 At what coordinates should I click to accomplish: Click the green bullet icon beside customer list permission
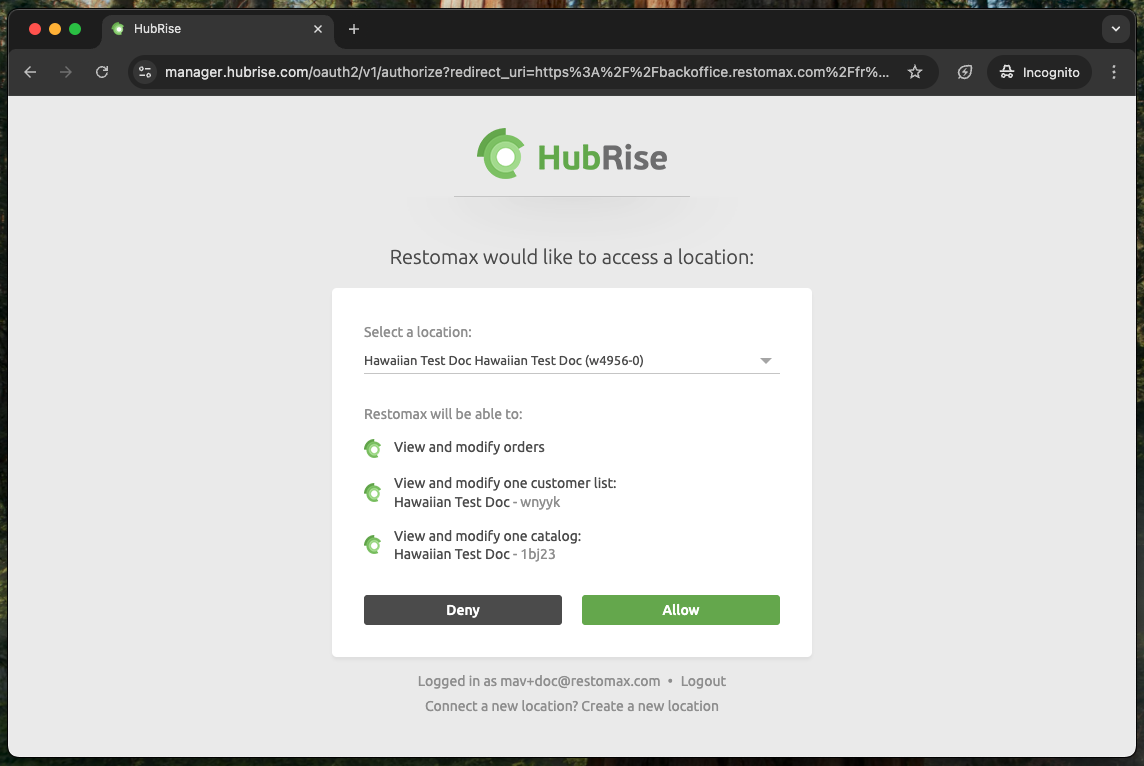pyautogui.click(x=373, y=492)
